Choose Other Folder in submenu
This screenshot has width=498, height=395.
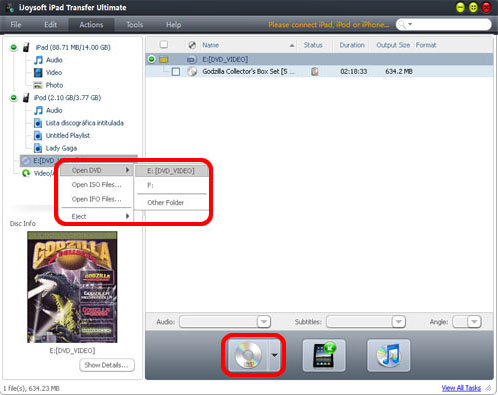[171, 203]
